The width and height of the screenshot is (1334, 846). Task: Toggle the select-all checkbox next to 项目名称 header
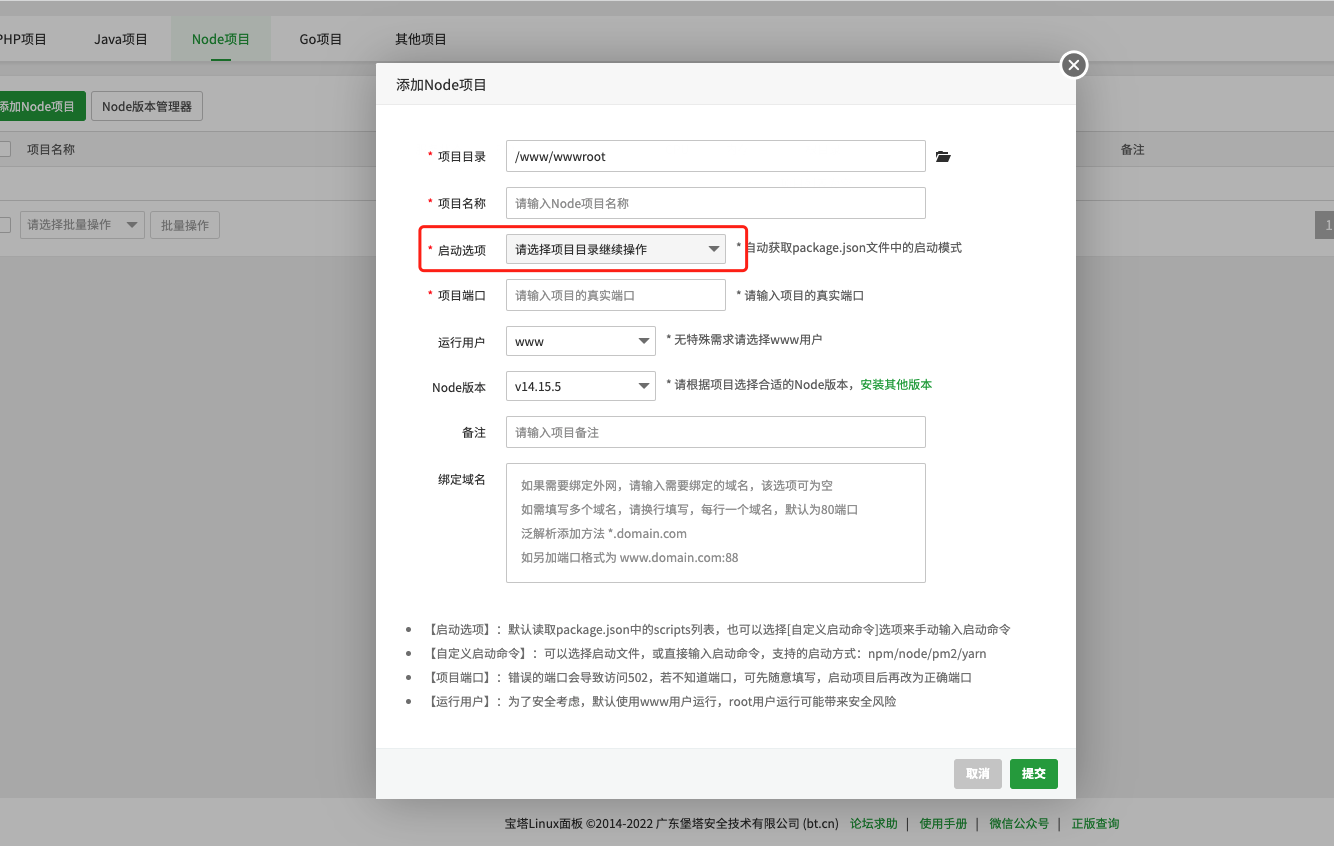click(4, 149)
